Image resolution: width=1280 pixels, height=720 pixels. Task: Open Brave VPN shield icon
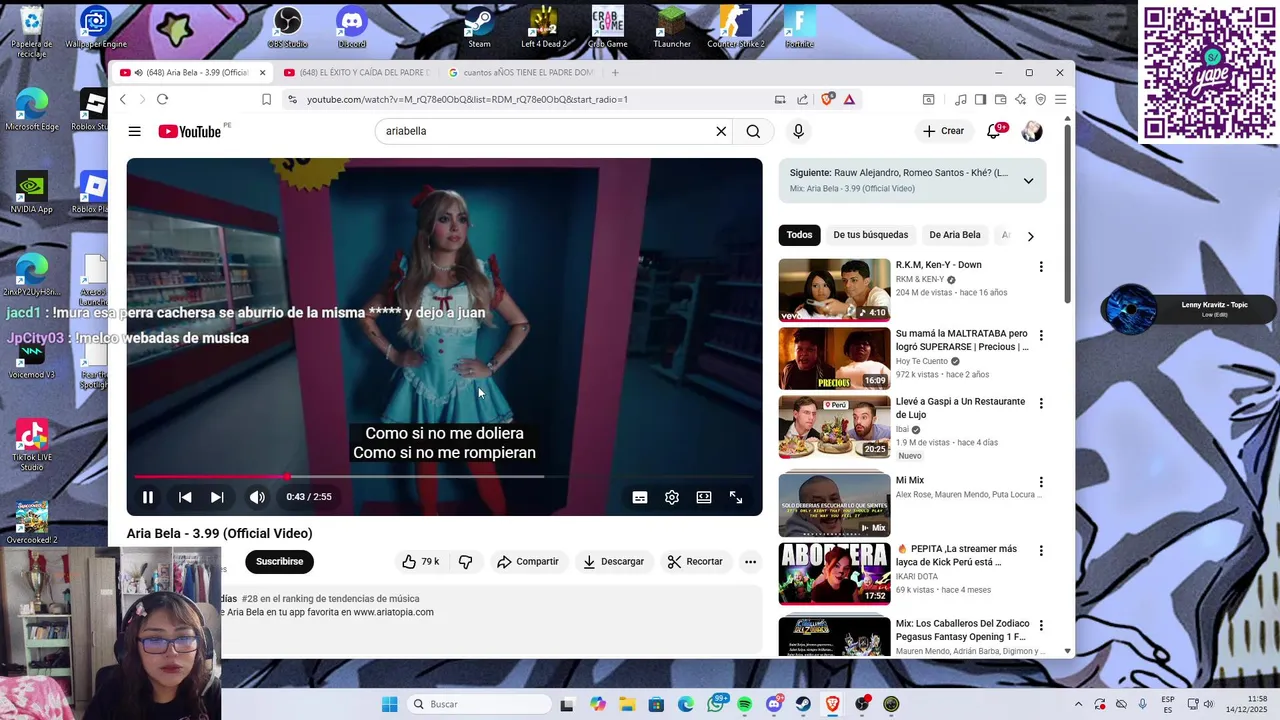pyautogui.click(x=1041, y=99)
